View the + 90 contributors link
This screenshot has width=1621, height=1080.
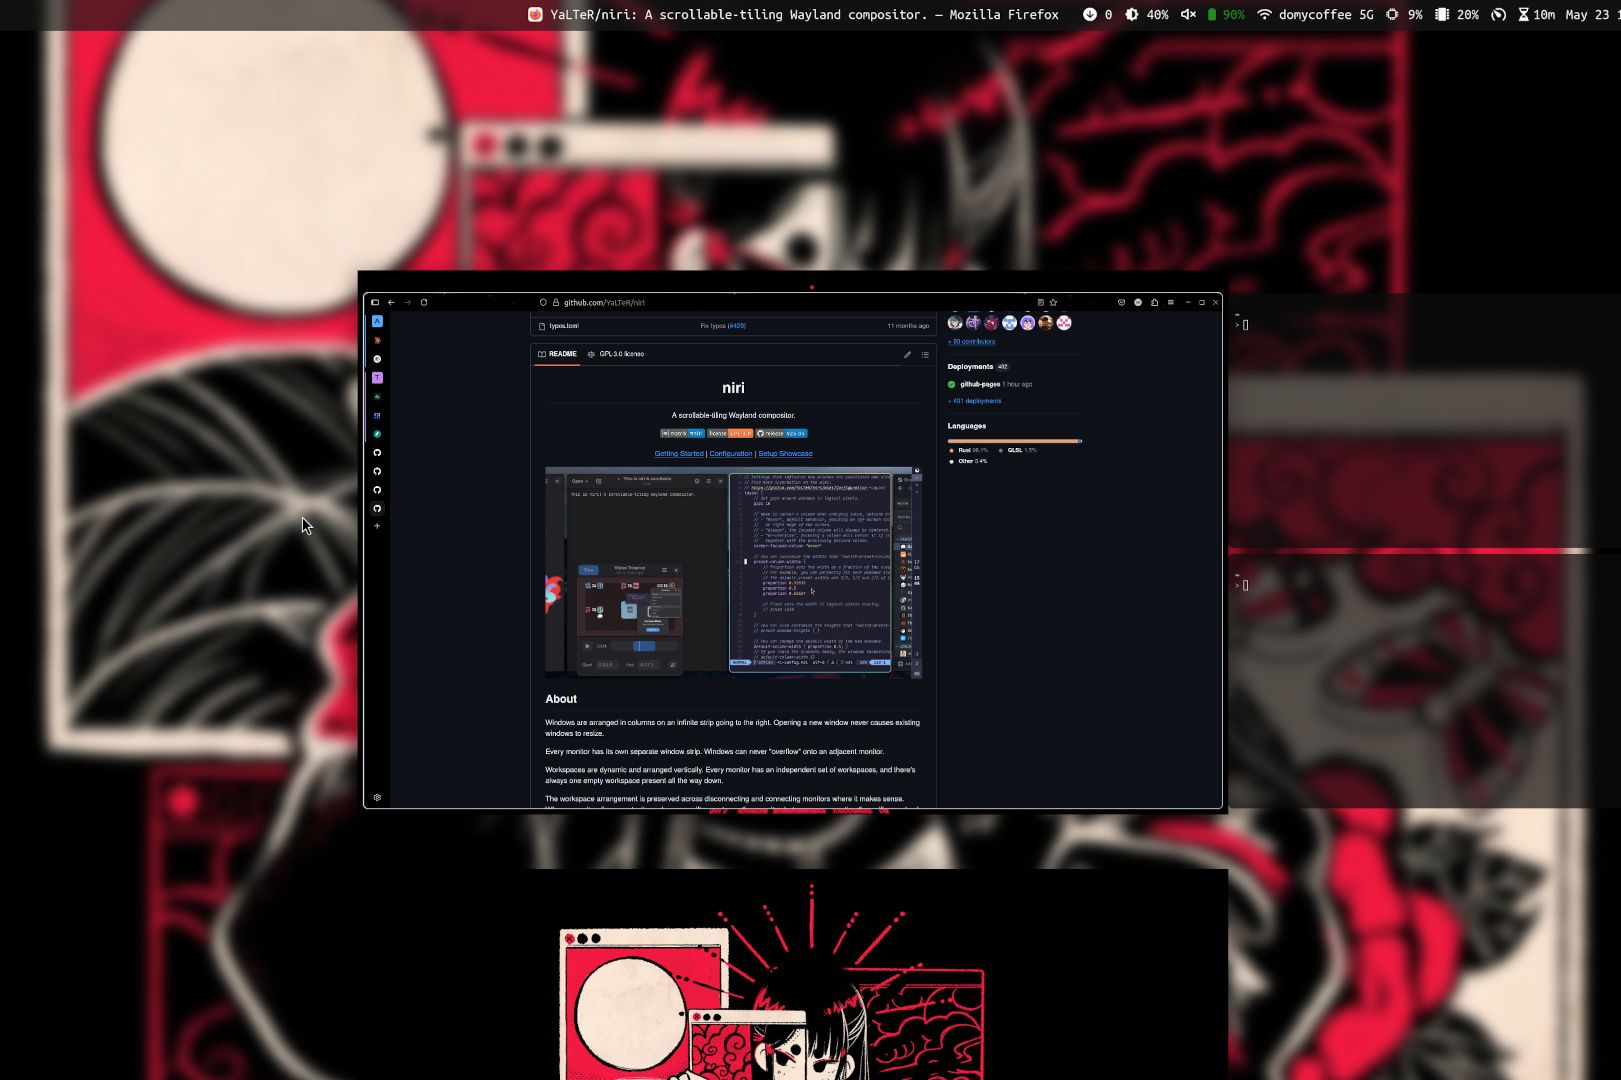(x=971, y=342)
